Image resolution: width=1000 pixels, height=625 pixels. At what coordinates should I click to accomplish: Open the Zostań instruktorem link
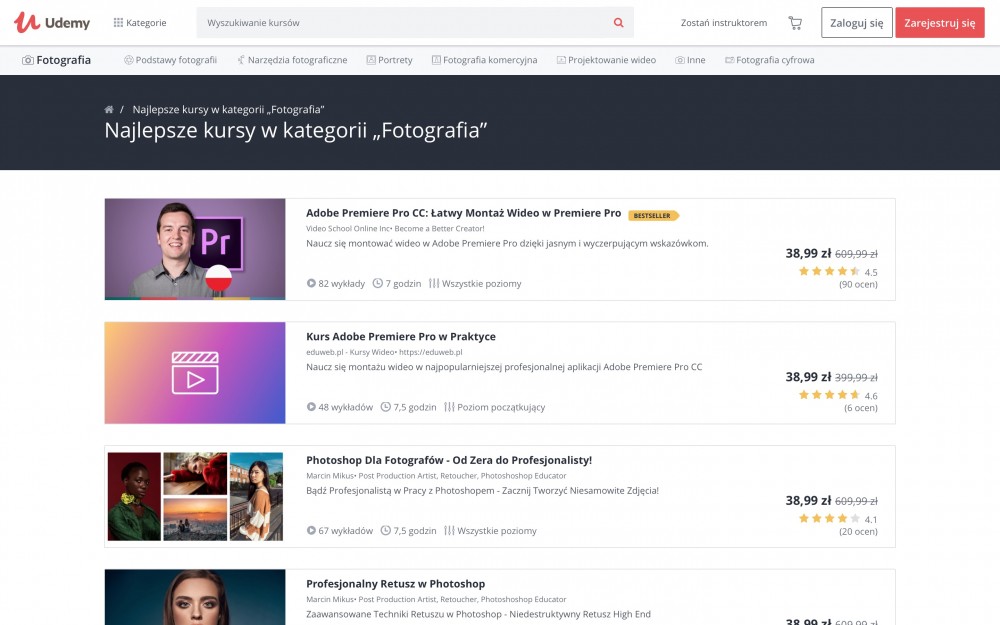(723, 23)
